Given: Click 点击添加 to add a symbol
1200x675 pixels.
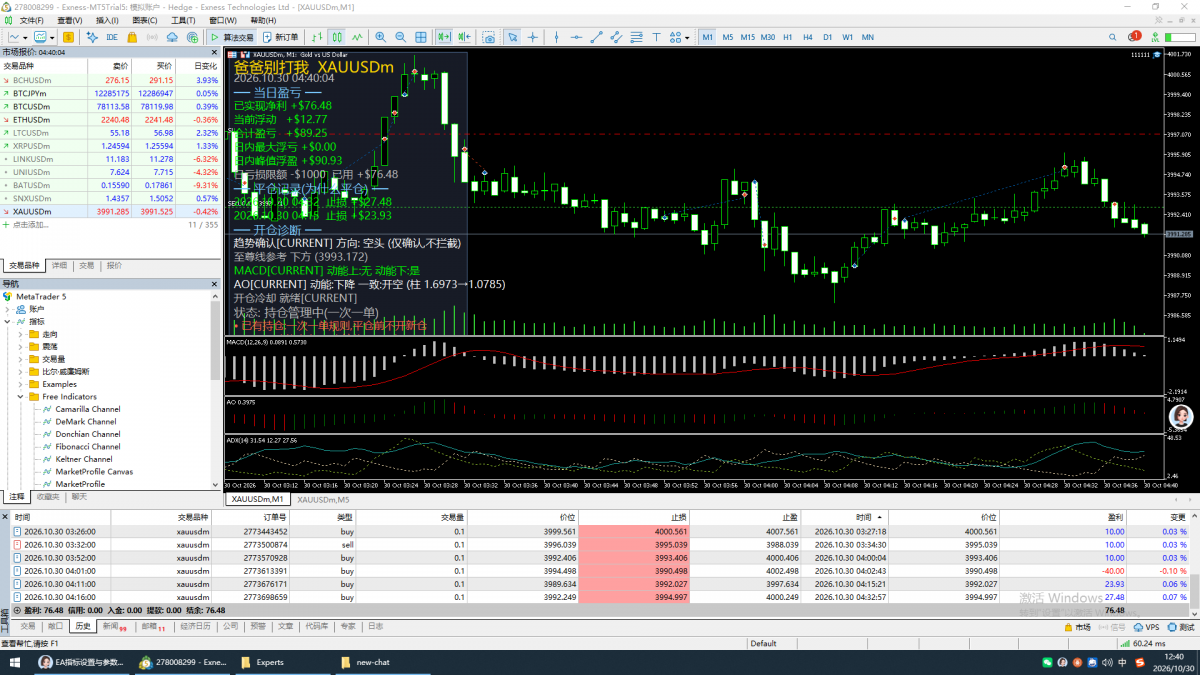Looking at the screenshot, I should pos(32,225).
